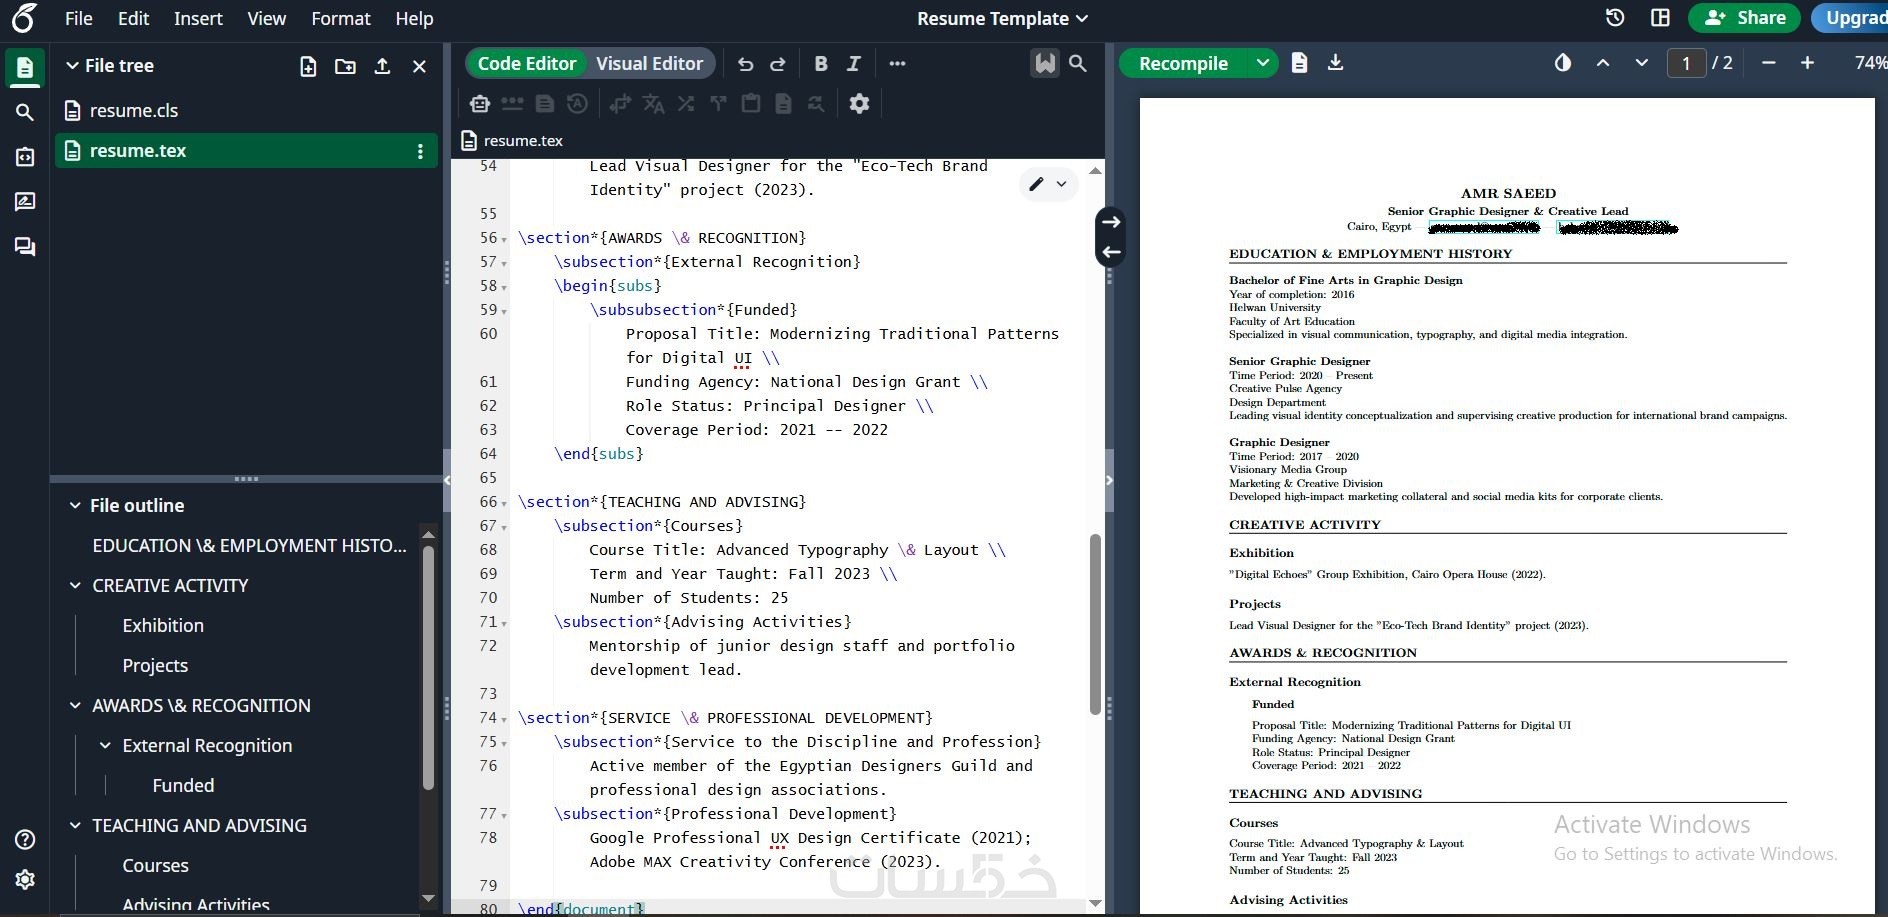The height and width of the screenshot is (917, 1888).
Task: Click the clipboard icon in the toolbar
Action: [751, 103]
